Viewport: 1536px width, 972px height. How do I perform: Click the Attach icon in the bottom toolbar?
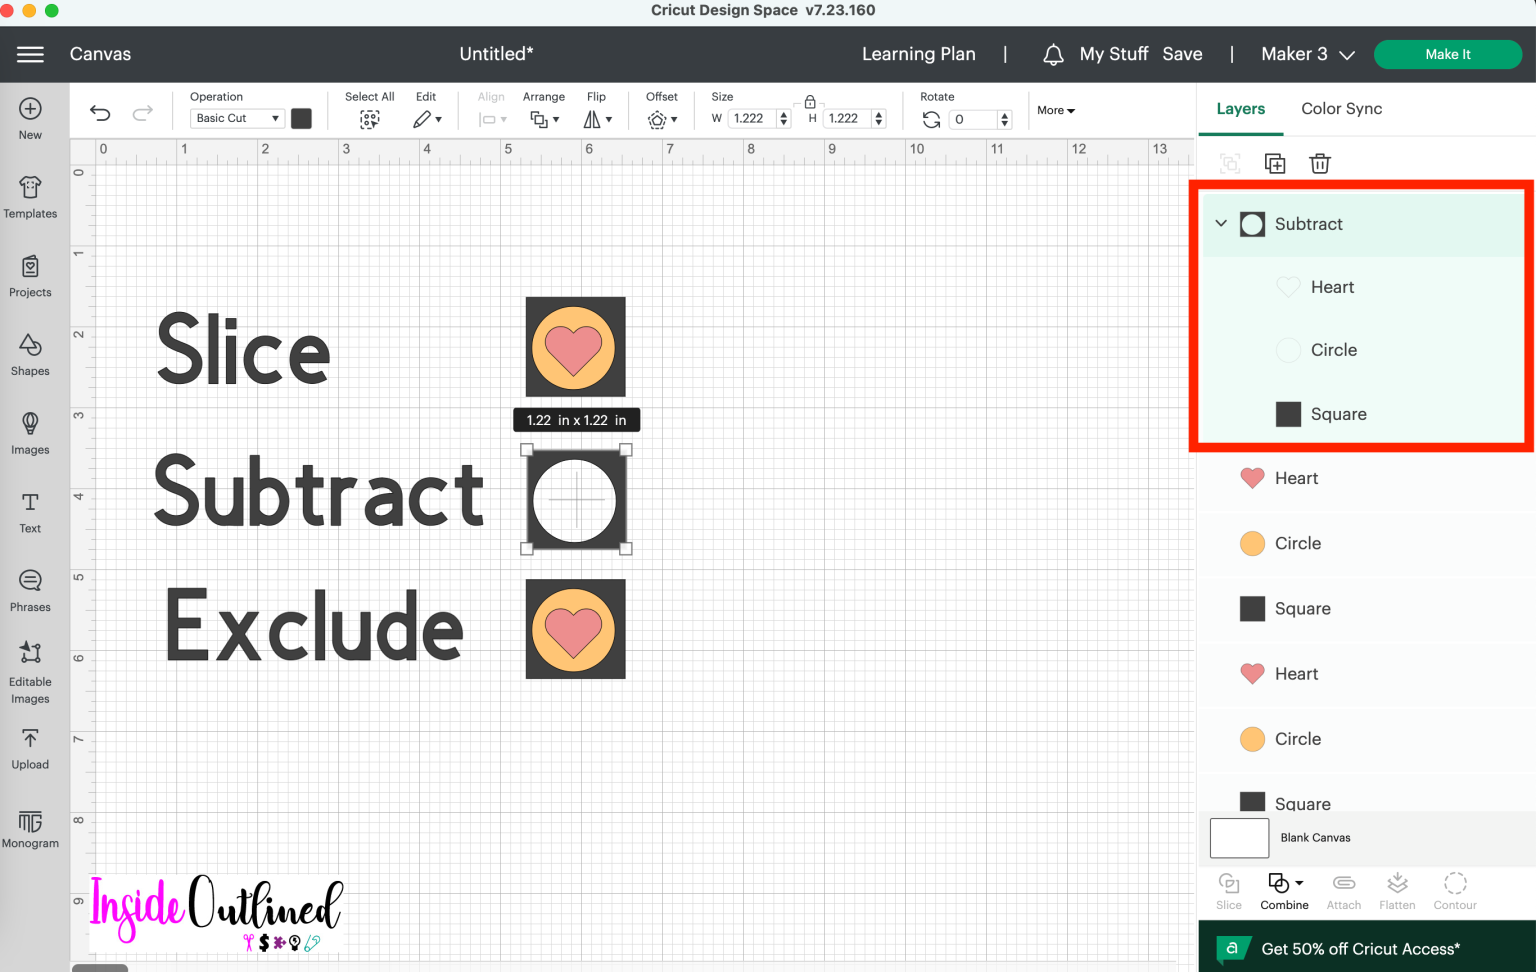coord(1343,888)
